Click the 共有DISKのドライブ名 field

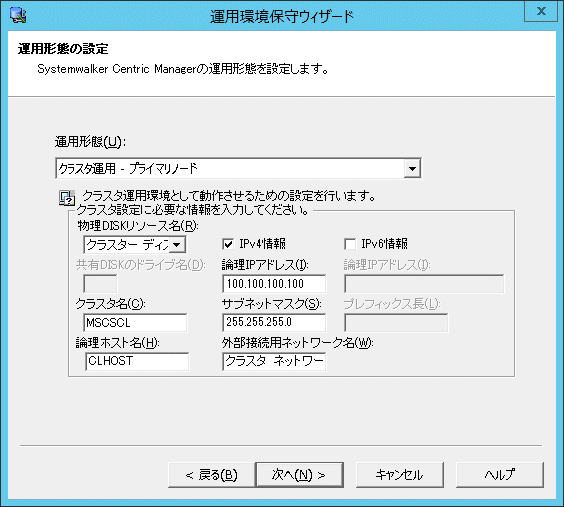(x=100, y=284)
